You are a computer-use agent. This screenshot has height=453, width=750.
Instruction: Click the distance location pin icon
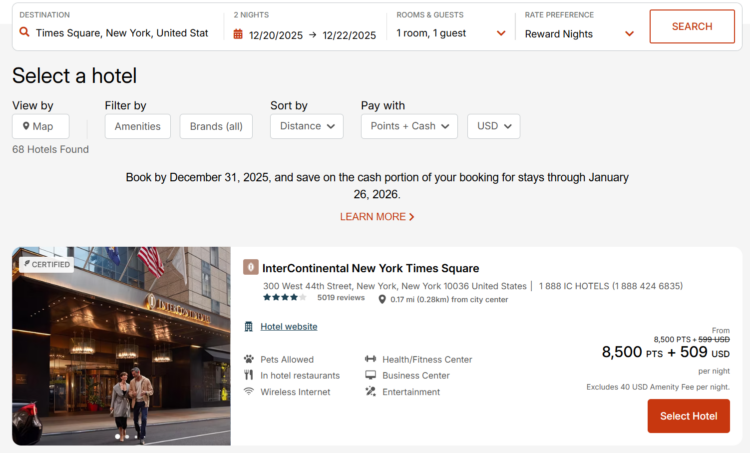382,299
